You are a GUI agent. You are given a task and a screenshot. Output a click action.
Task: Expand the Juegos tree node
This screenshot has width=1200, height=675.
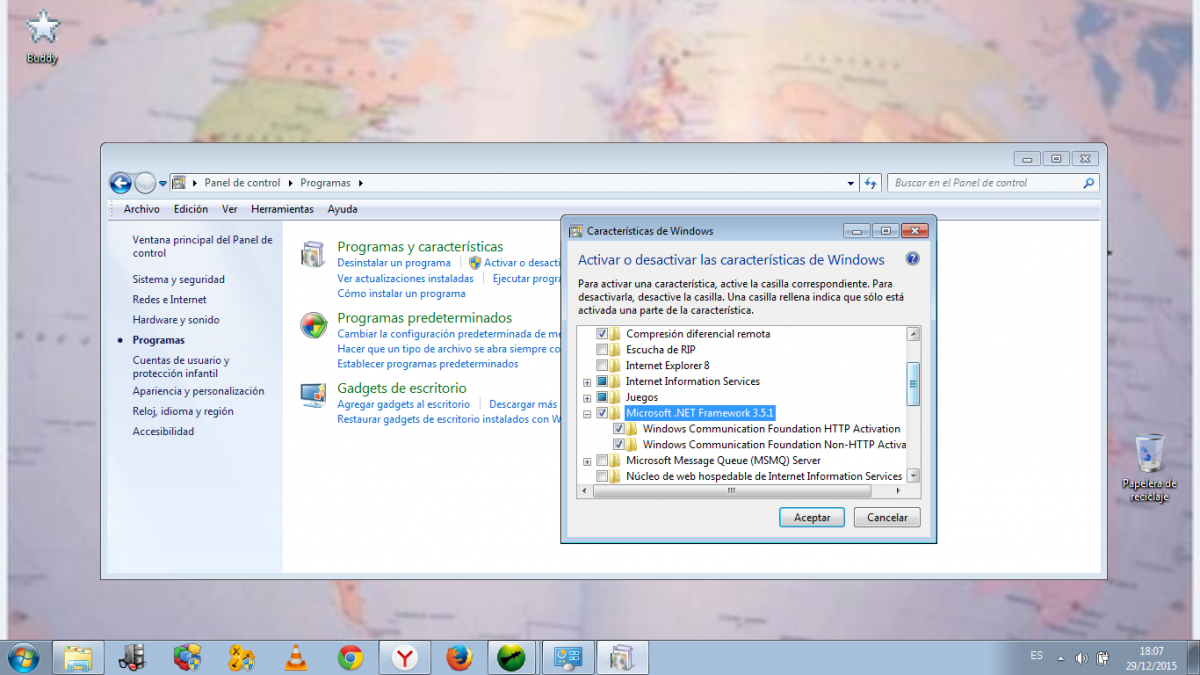[587, 398]
